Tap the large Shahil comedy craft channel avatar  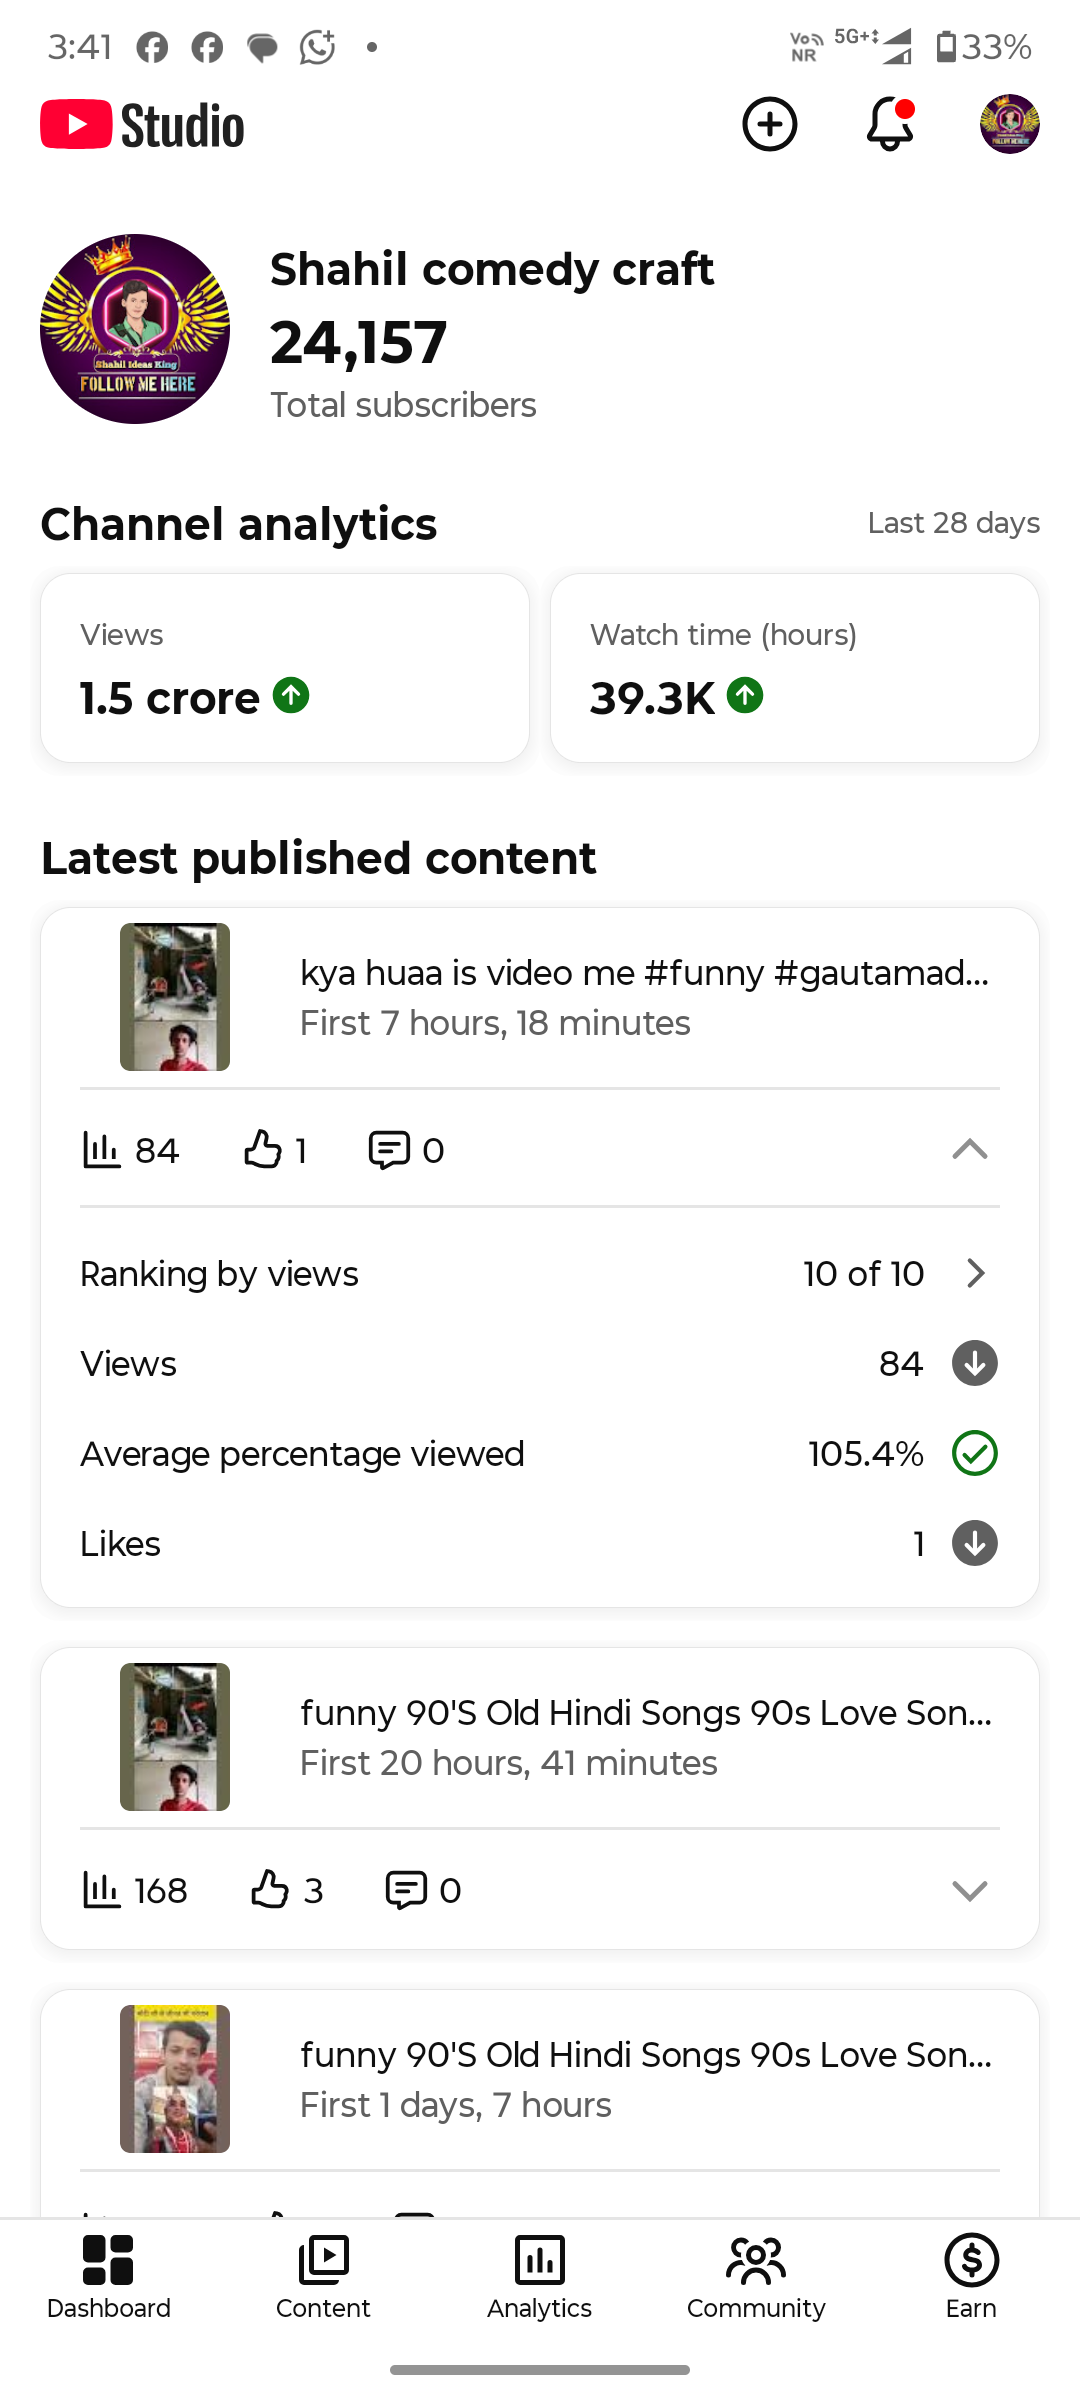(135, 329)
